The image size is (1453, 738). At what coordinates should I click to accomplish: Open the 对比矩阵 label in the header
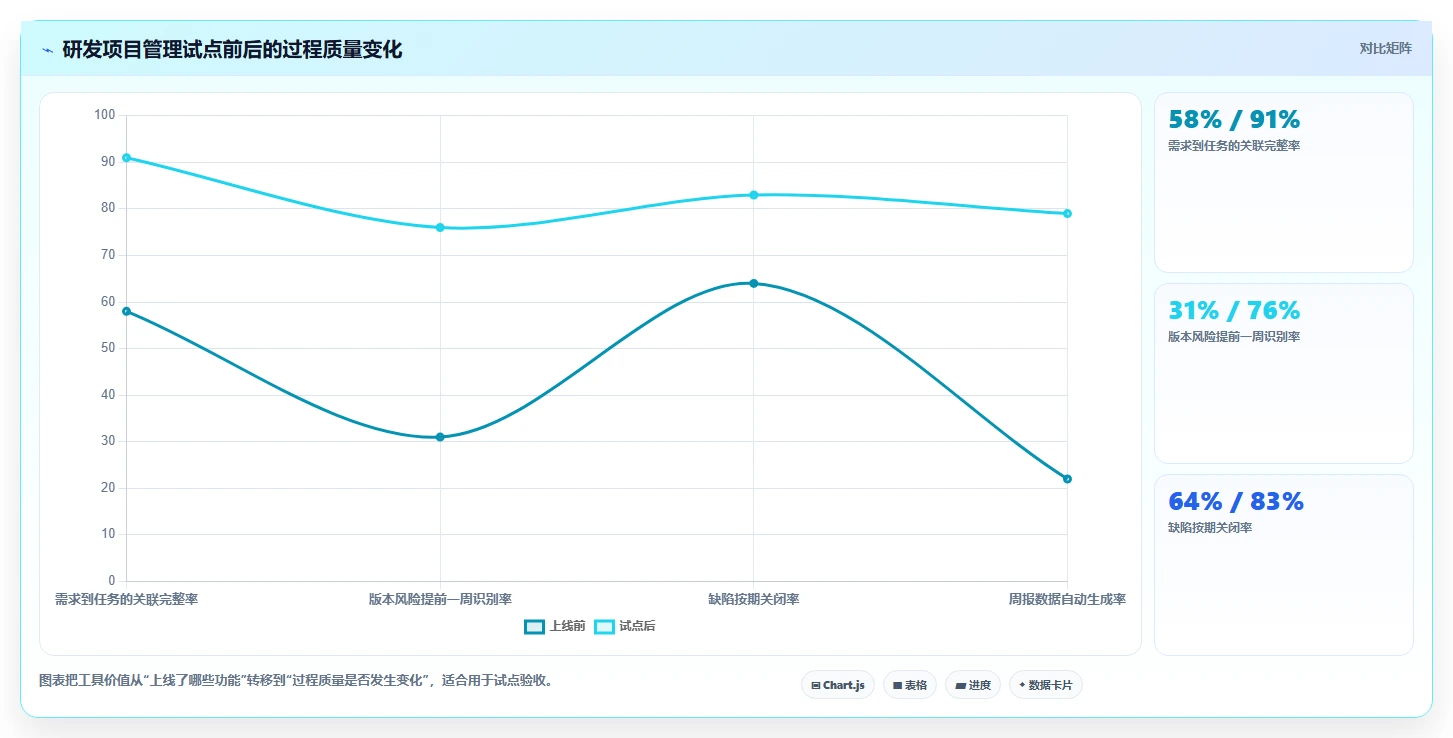pyautogui.click(x=1385, y=48)
